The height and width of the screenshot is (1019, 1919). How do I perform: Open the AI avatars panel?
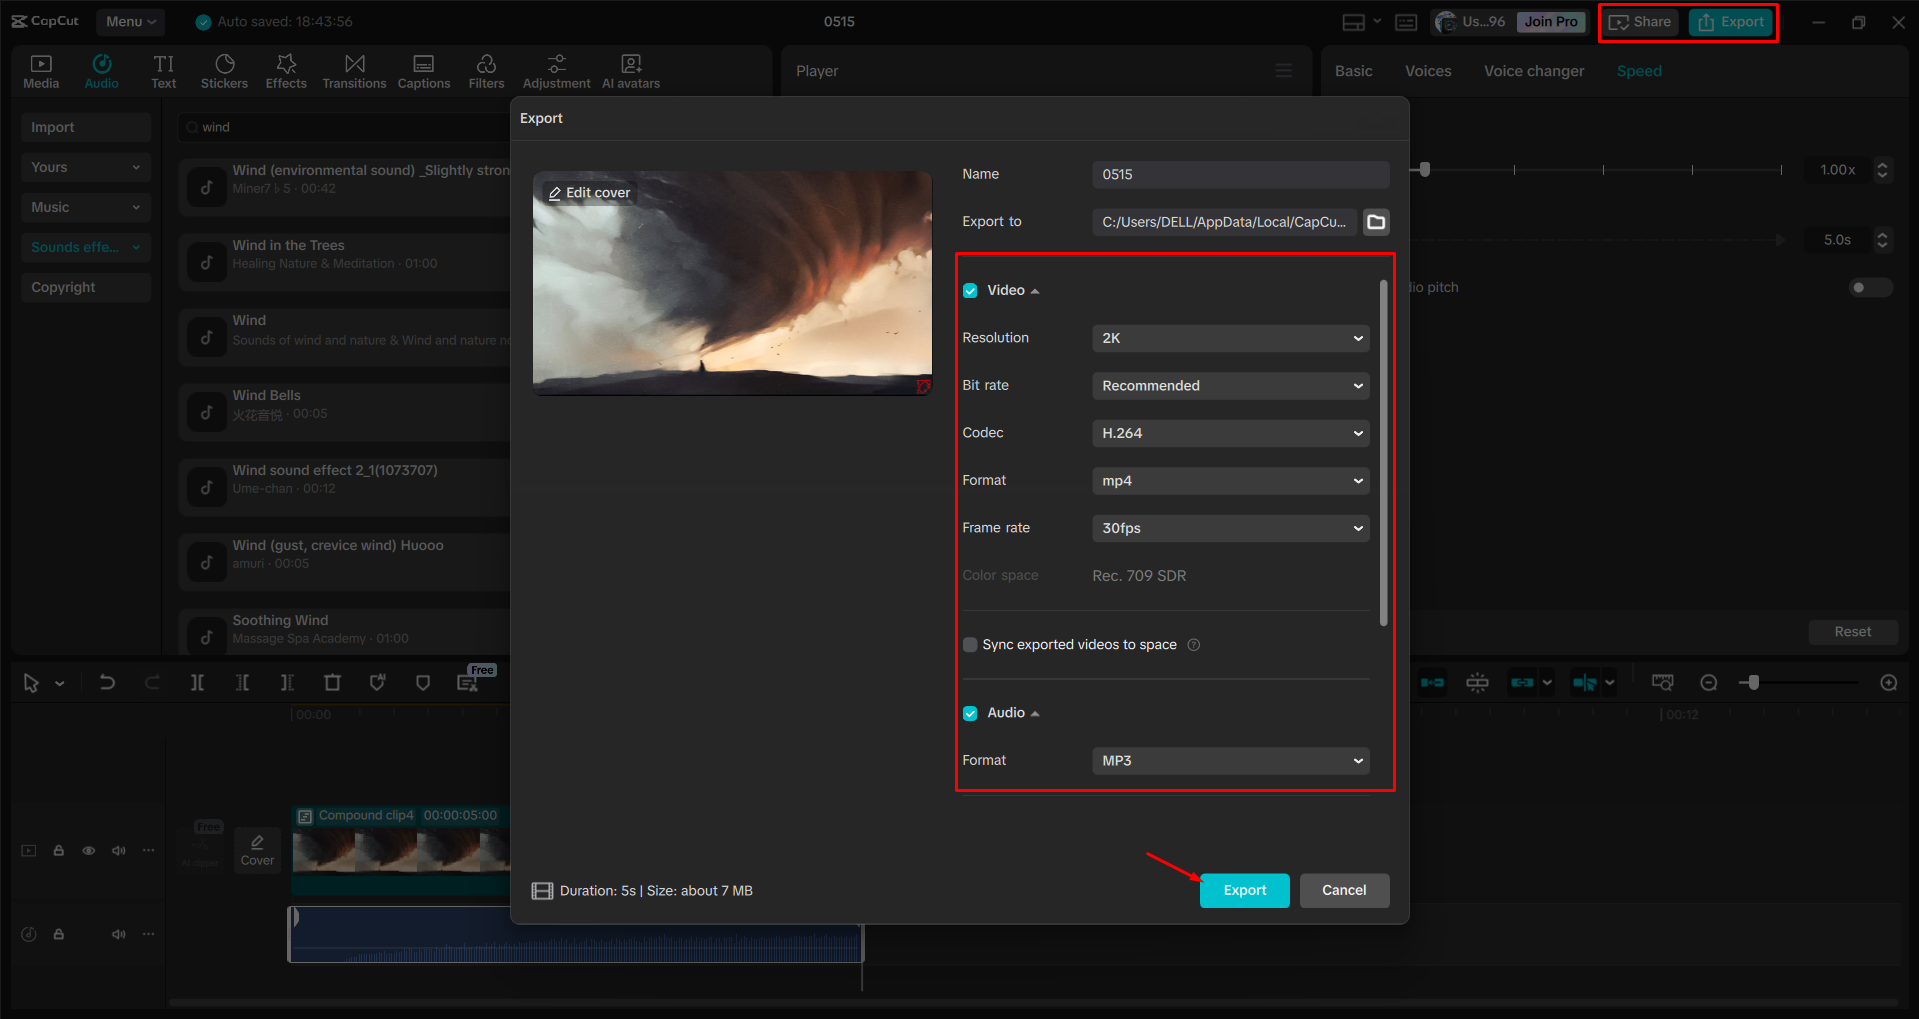[x=630, y=70]
